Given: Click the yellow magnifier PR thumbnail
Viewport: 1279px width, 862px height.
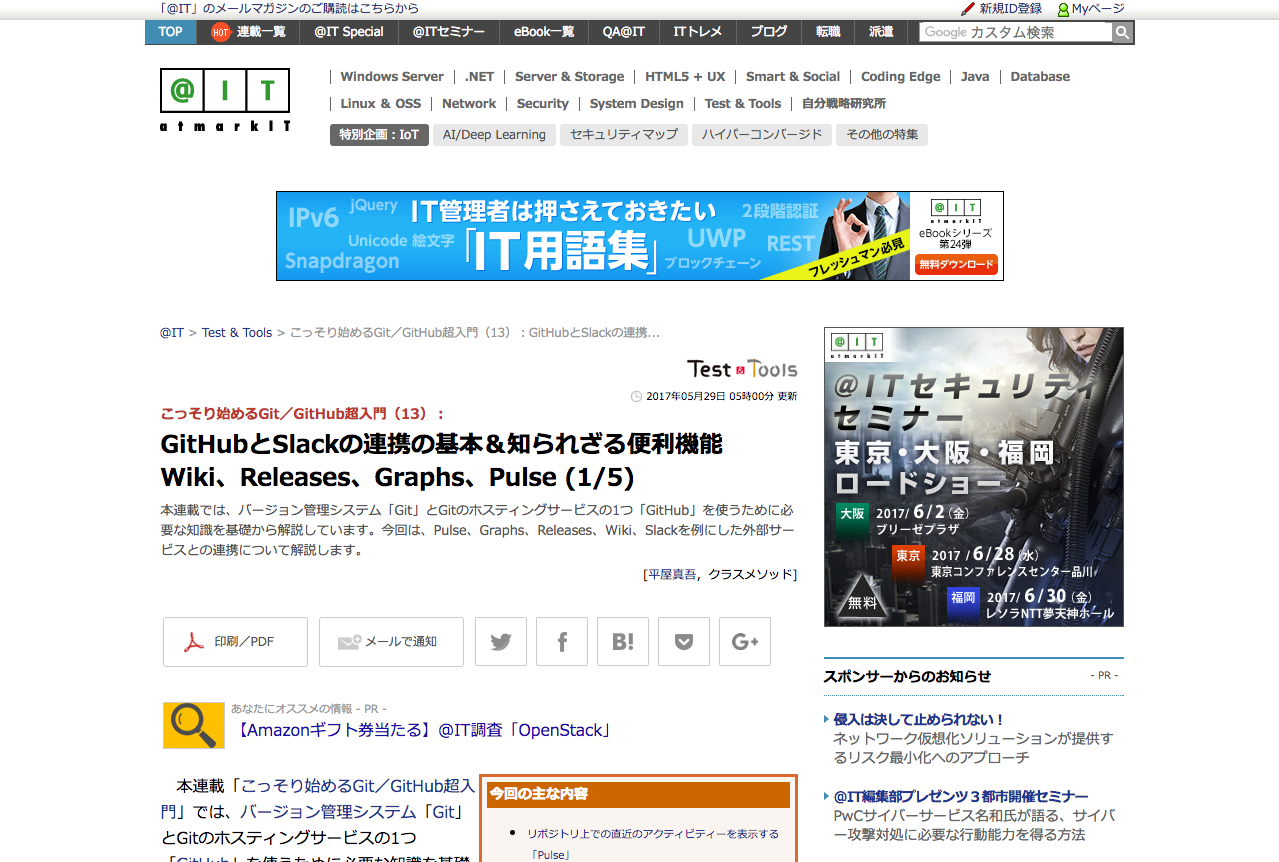Looking at the screenshot, I should click(x=194, y=725).
